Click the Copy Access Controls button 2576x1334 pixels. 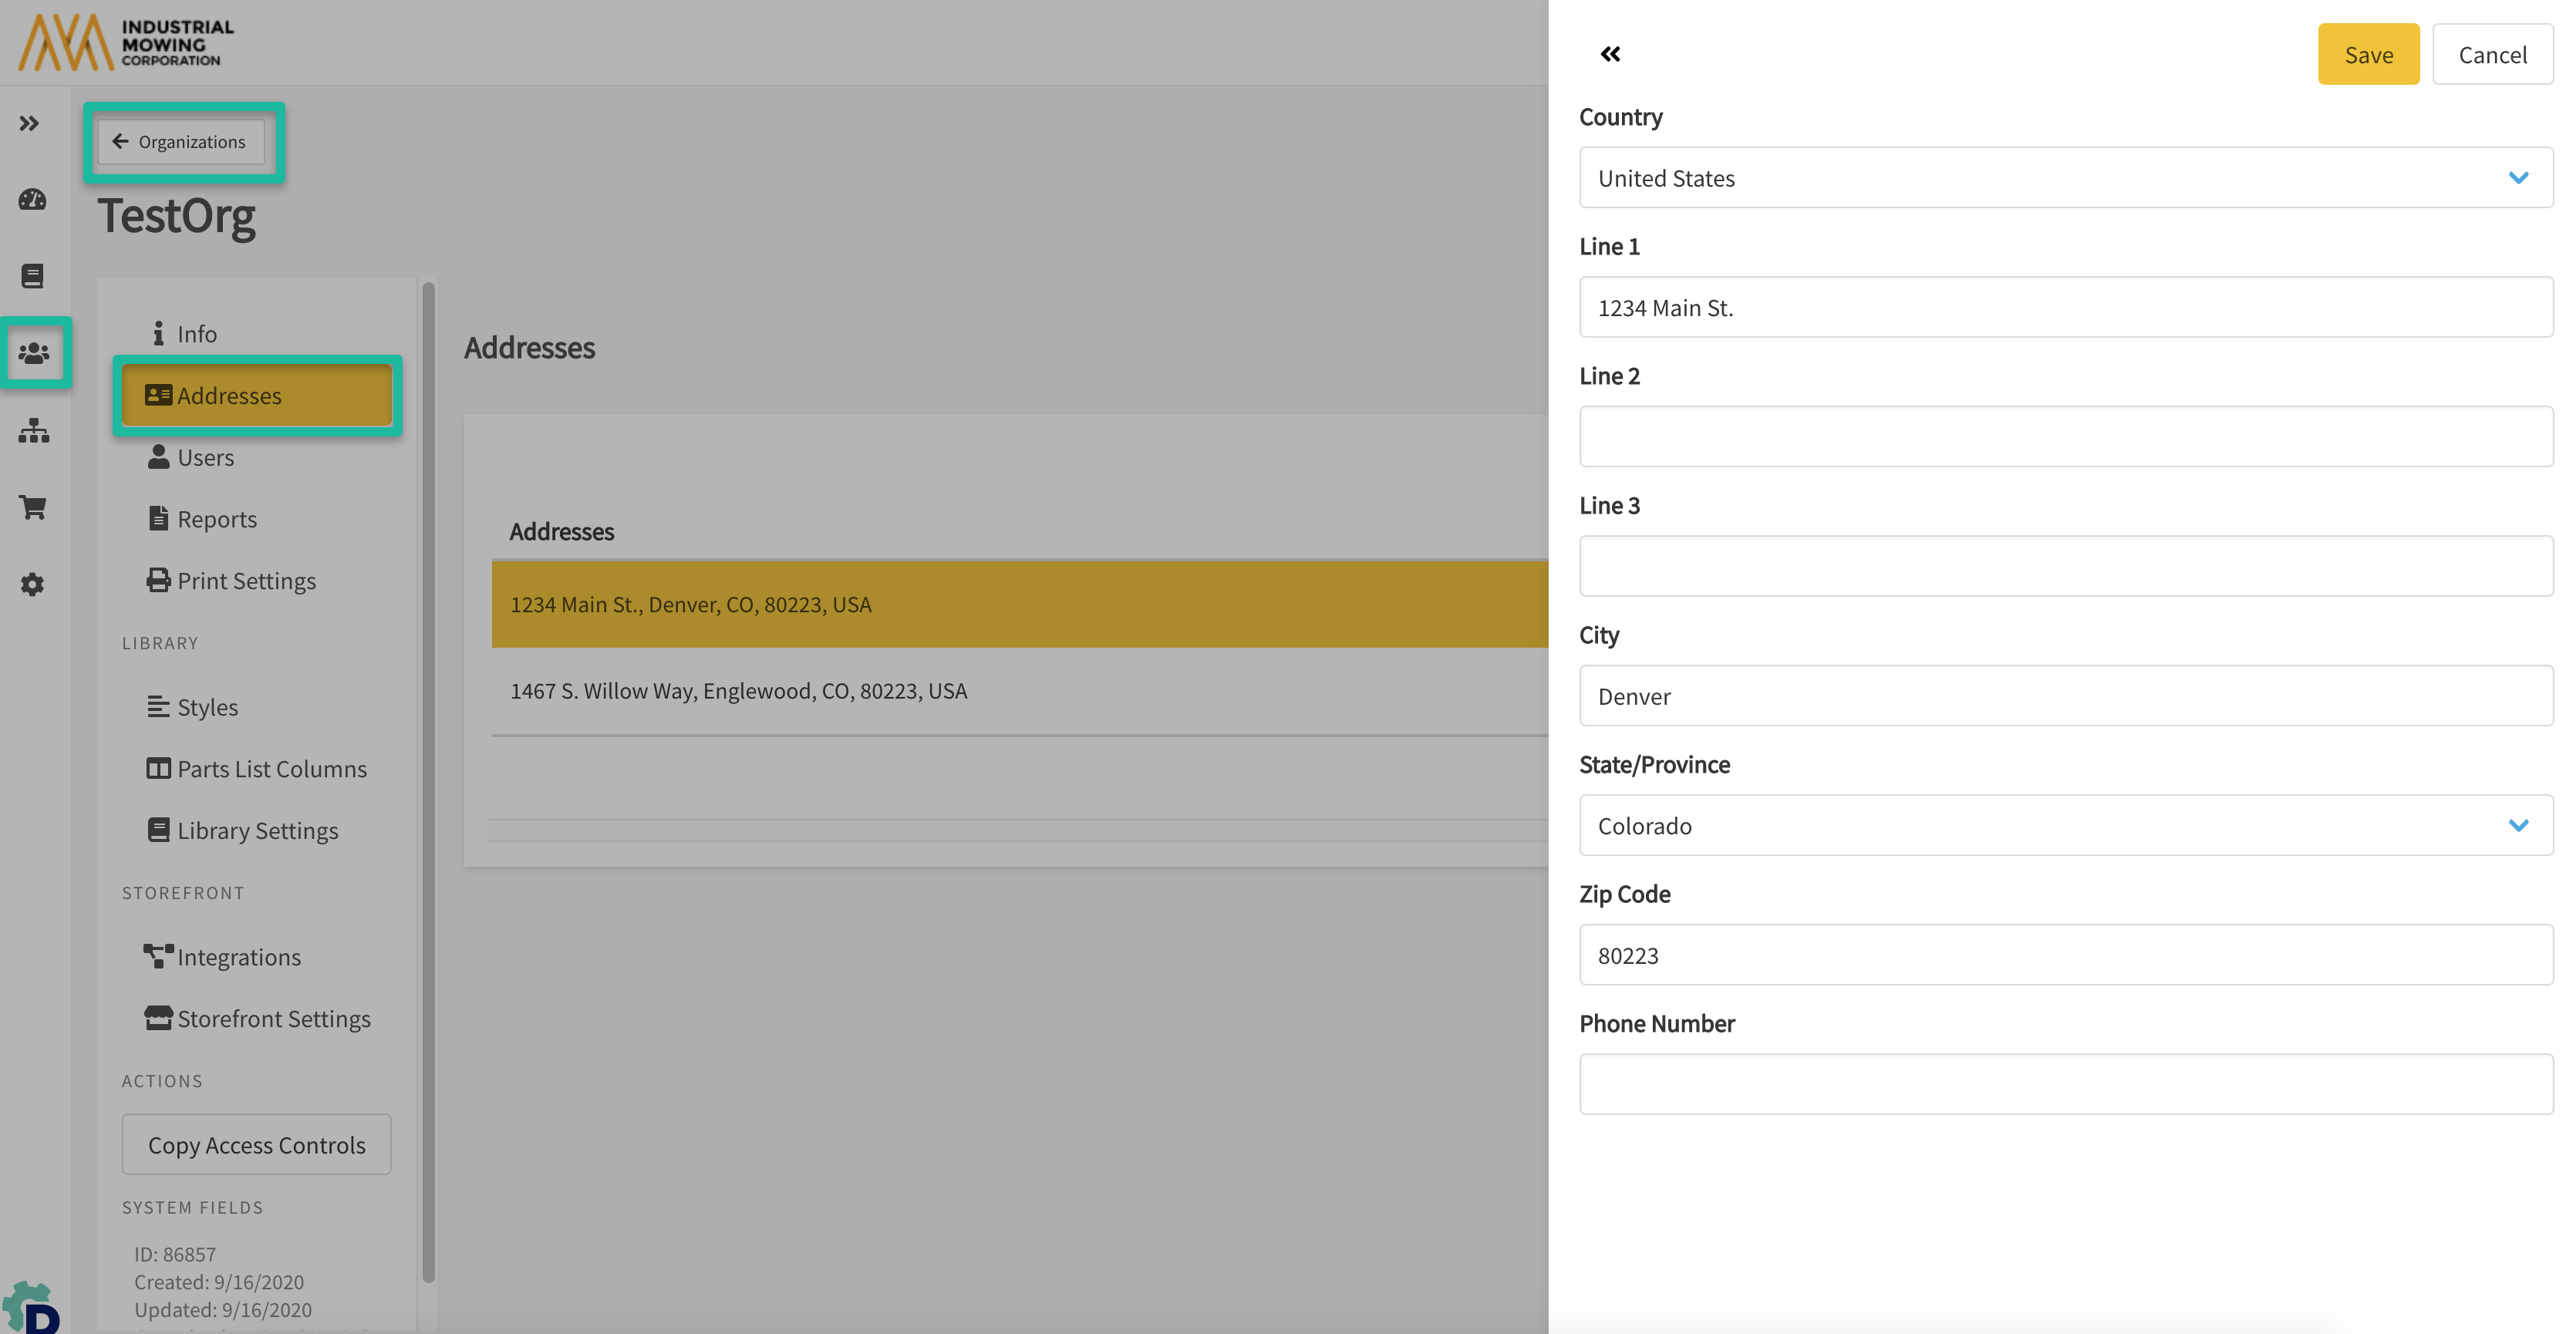click(256, 1145)
